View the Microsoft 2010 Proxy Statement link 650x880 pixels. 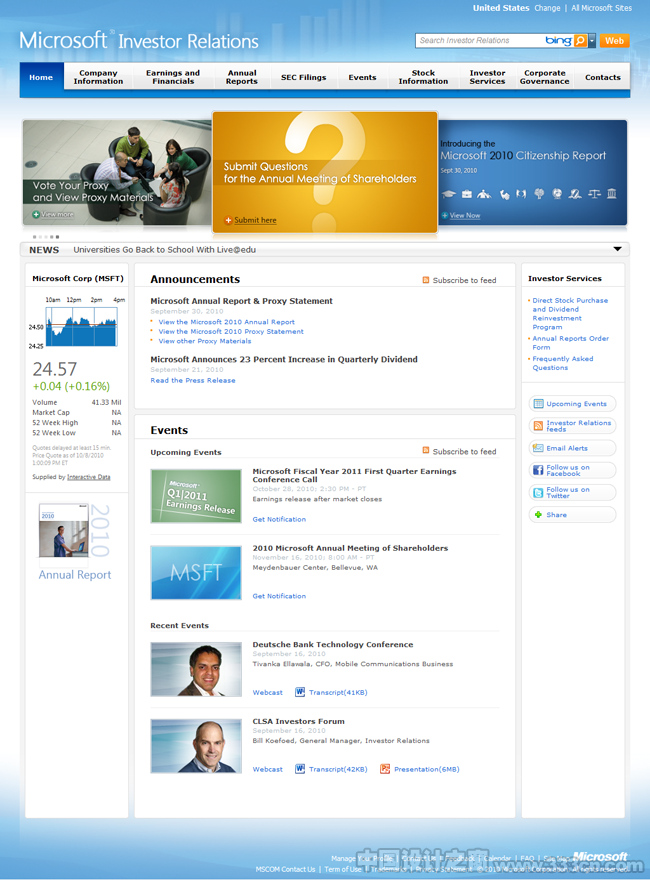[x=231, y=332]
